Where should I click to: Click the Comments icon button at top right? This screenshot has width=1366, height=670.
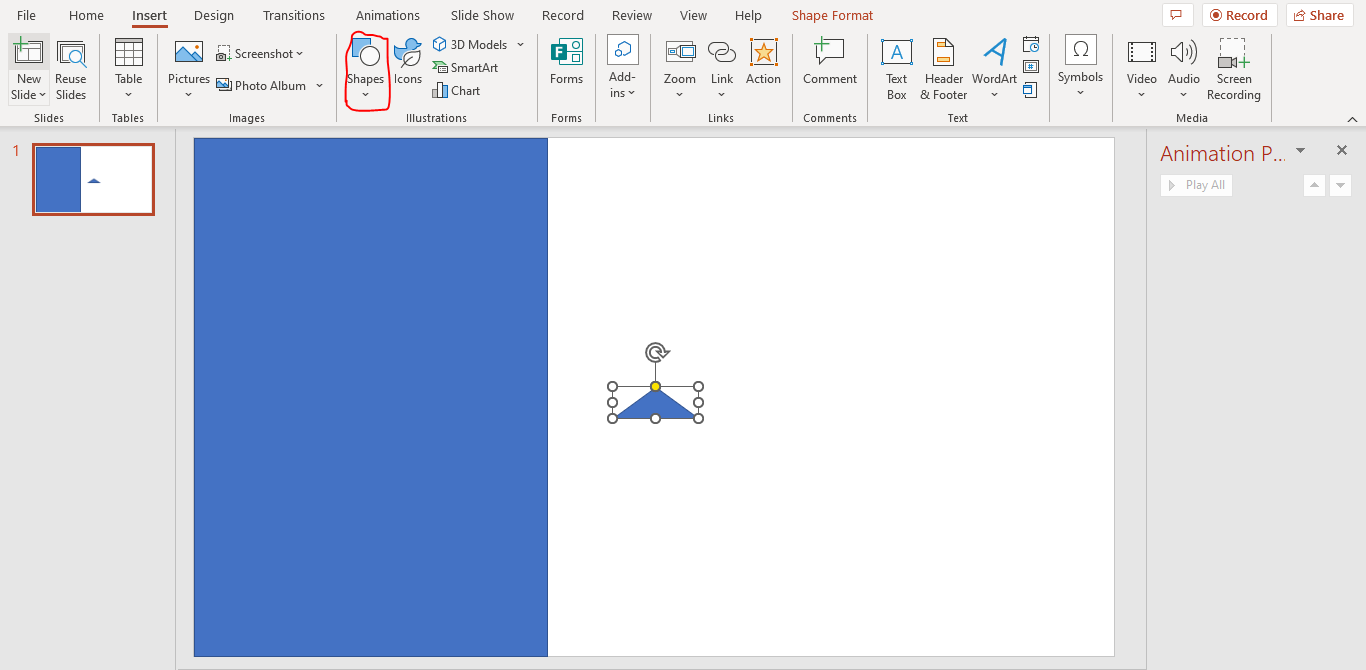click(1177, 15)
